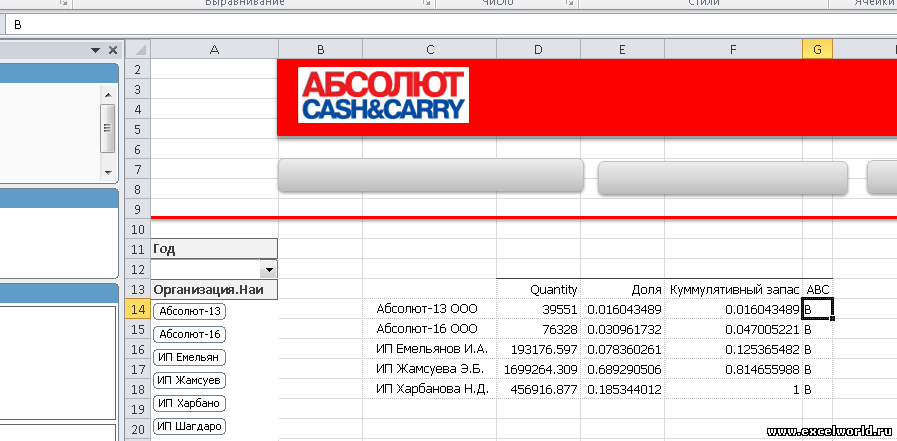The width and height of the screenshot is (897, 441).
Task: Select row 10 header
Action: tap(137, 229)
